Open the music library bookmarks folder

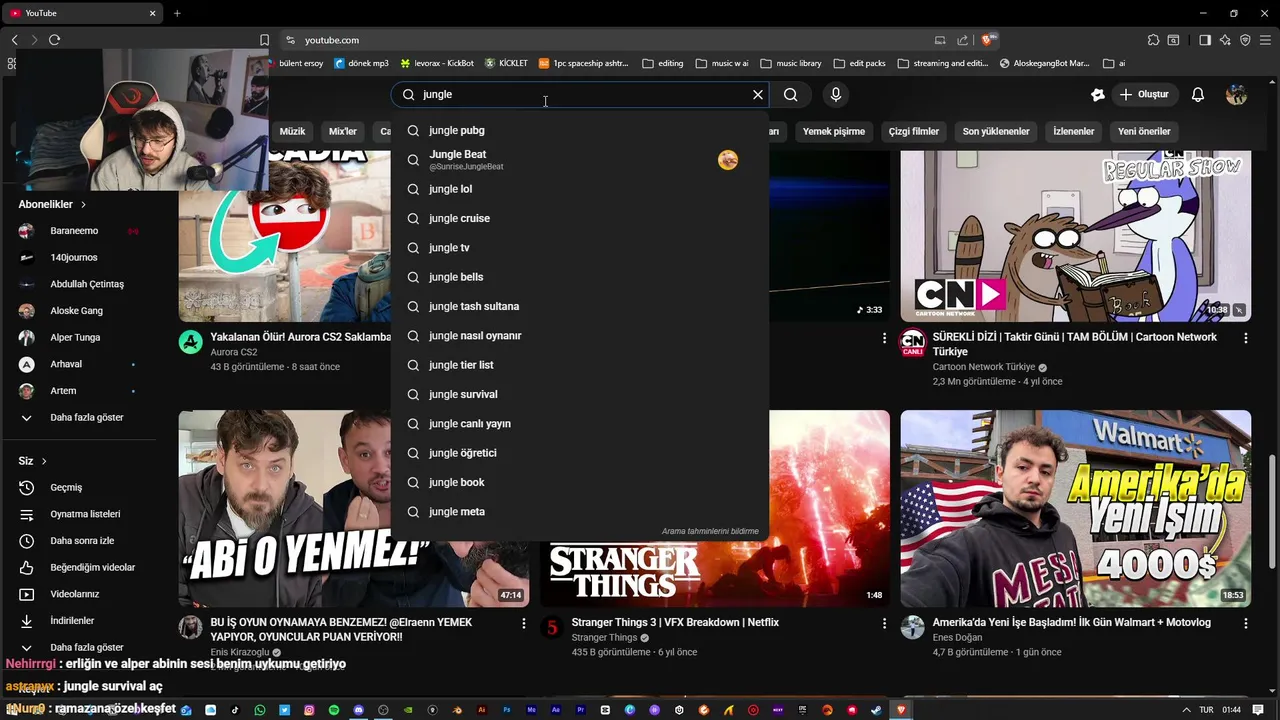791,63
